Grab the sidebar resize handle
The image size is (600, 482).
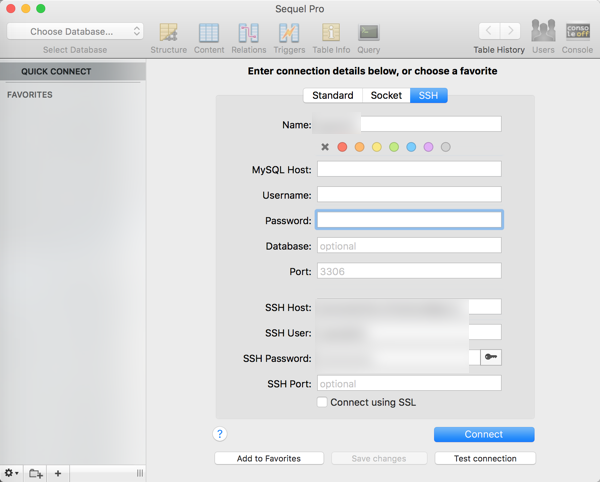(140, 473)
